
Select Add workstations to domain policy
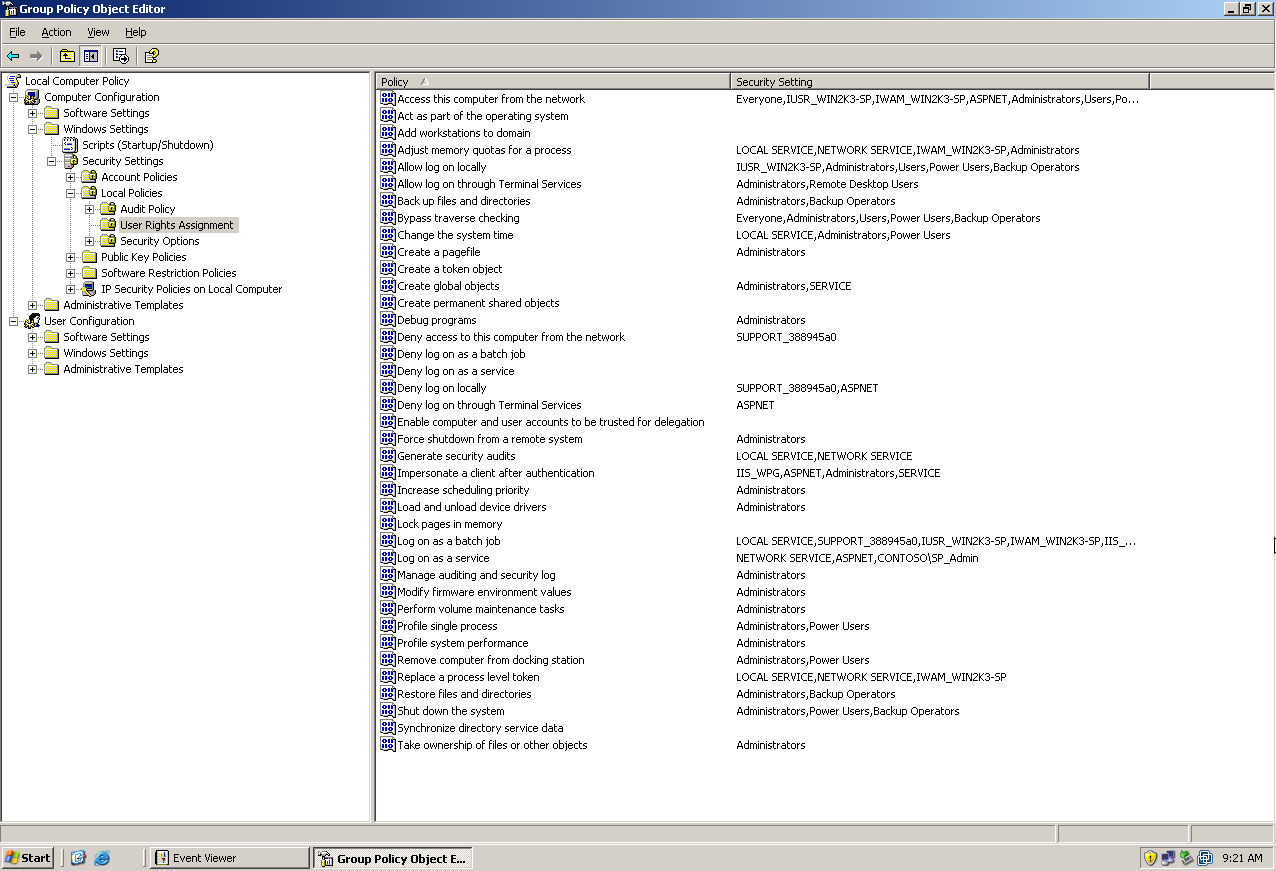point(464,133)
